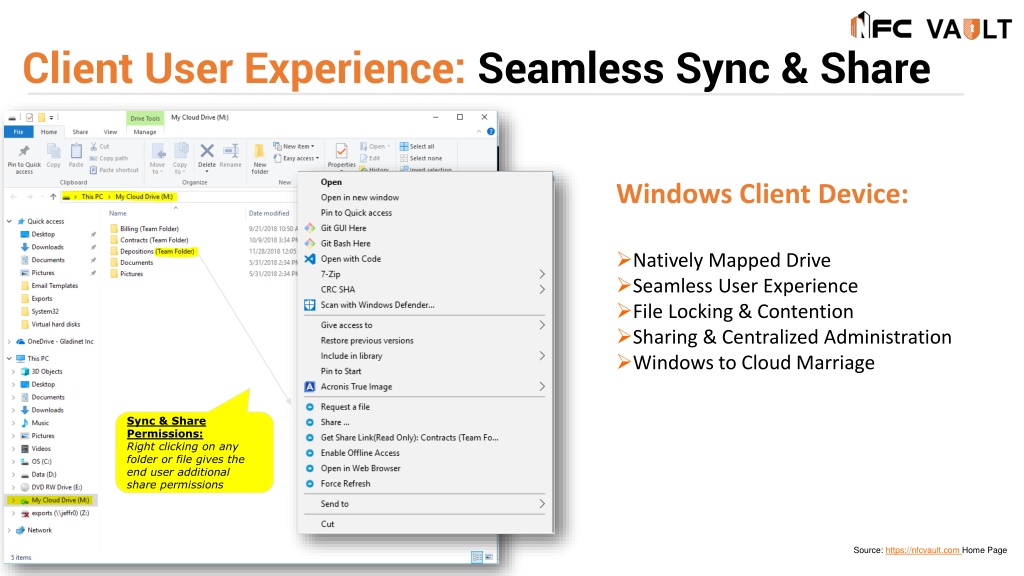This screenshot has height=576, width=1024.
Task: Switch to details view in the status bar
Action: pyautogui.click(x=477, y=557)
